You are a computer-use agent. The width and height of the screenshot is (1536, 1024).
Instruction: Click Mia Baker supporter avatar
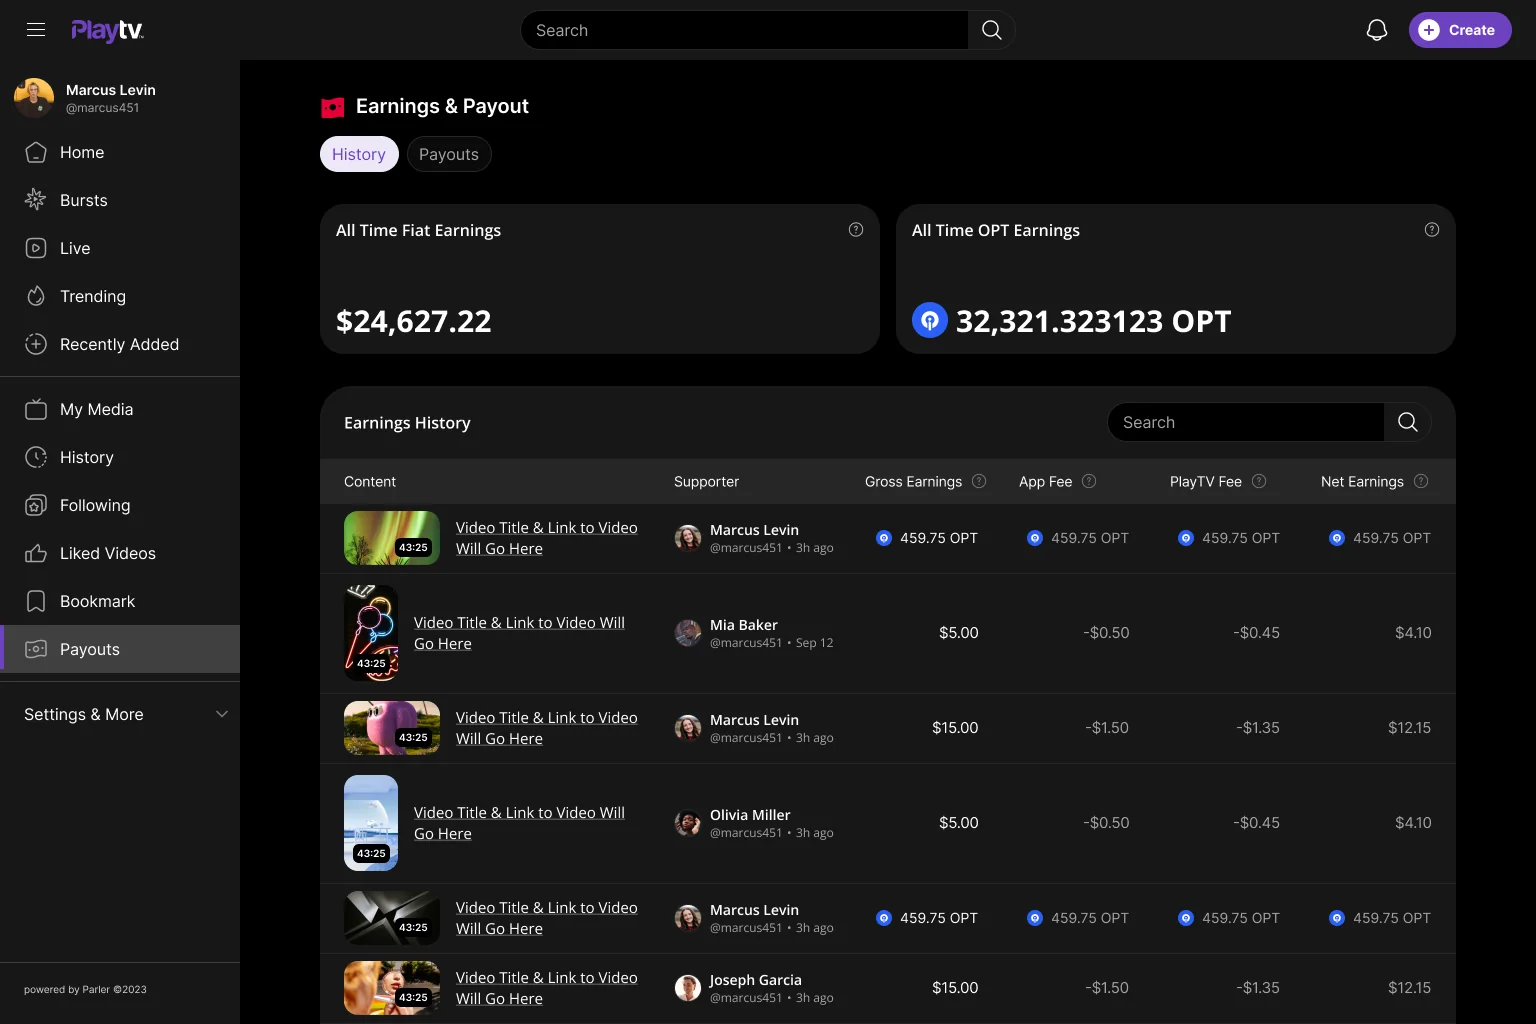coord(688,633)
